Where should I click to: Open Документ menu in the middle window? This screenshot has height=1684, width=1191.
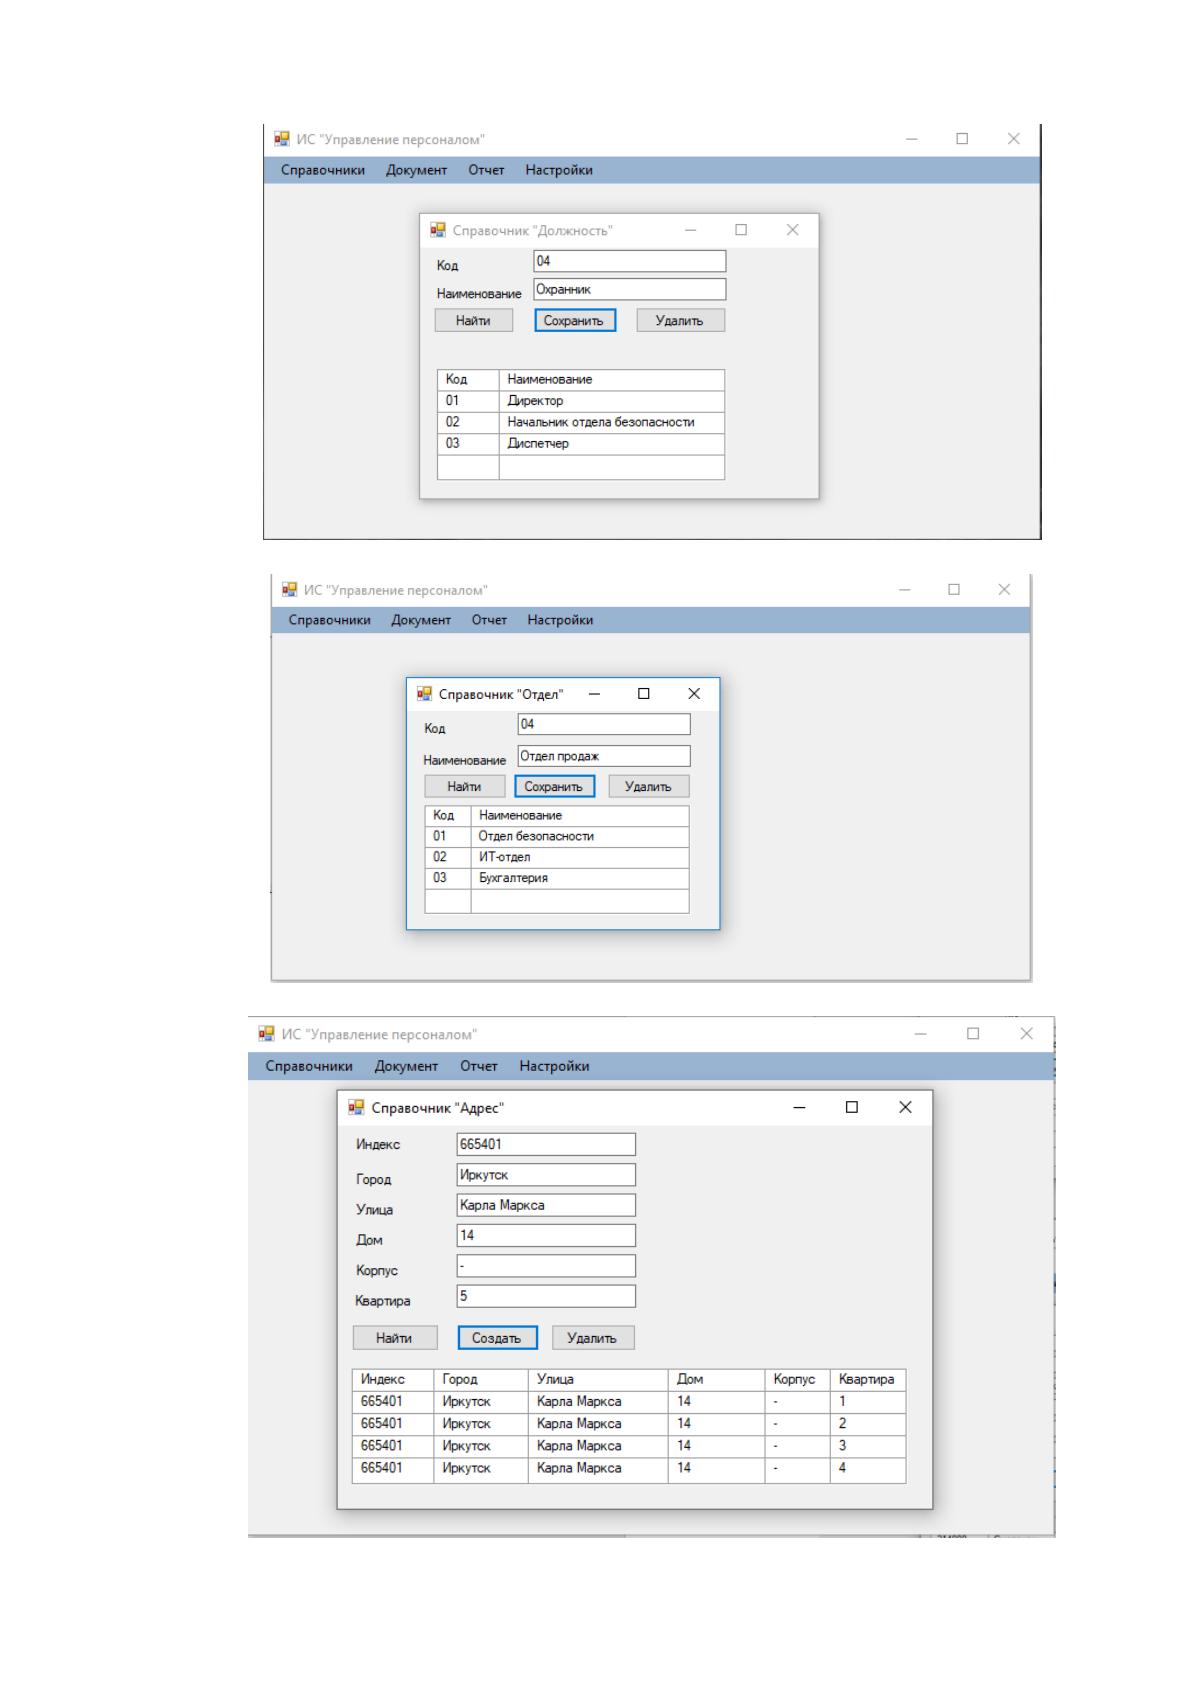pyautogui.click(x=421, y=620)
